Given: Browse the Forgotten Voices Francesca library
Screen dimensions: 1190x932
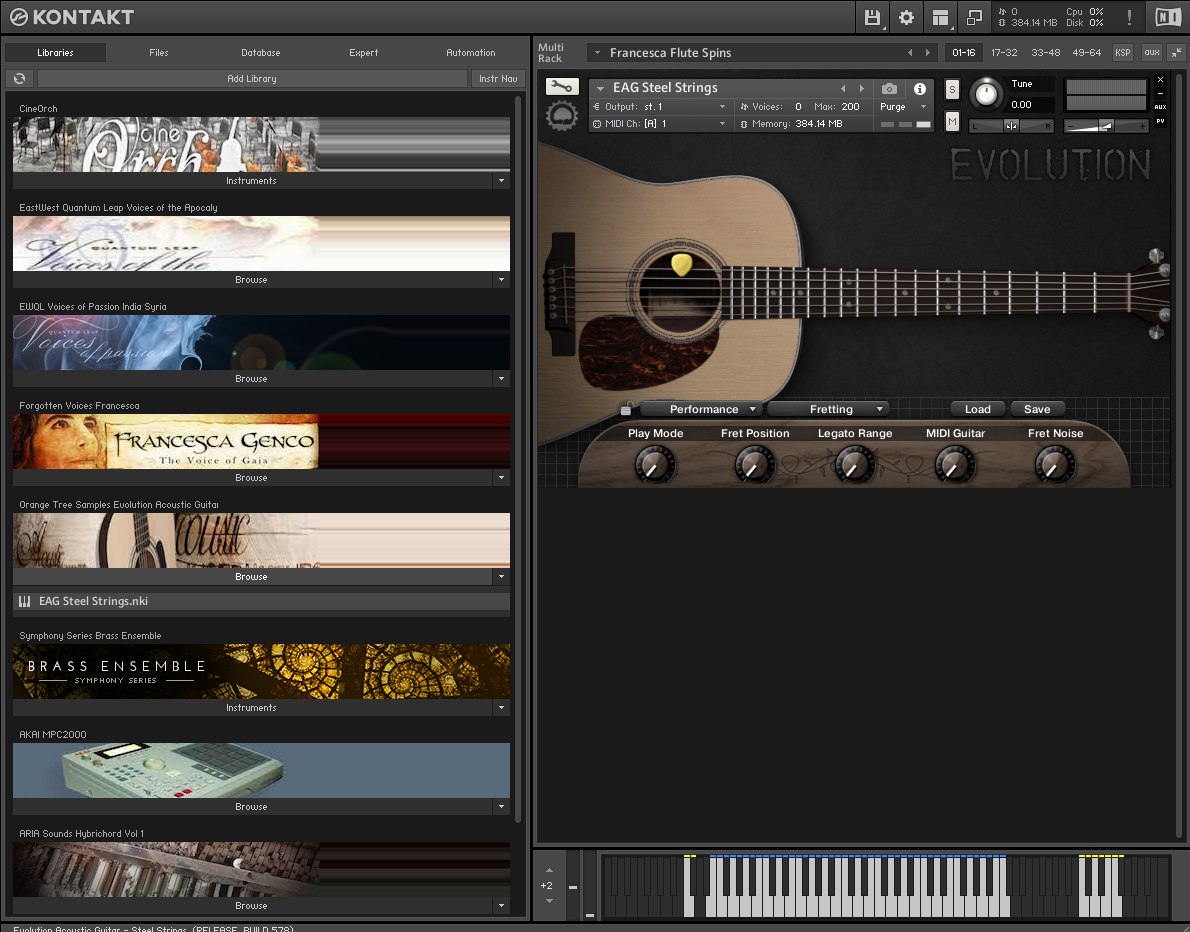Looking at the screenshot, I should [251, 477].
